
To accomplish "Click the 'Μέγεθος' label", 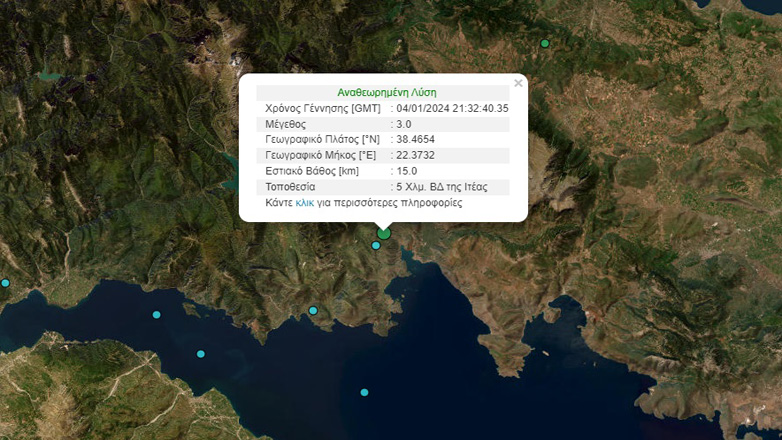I will [286, 124].
